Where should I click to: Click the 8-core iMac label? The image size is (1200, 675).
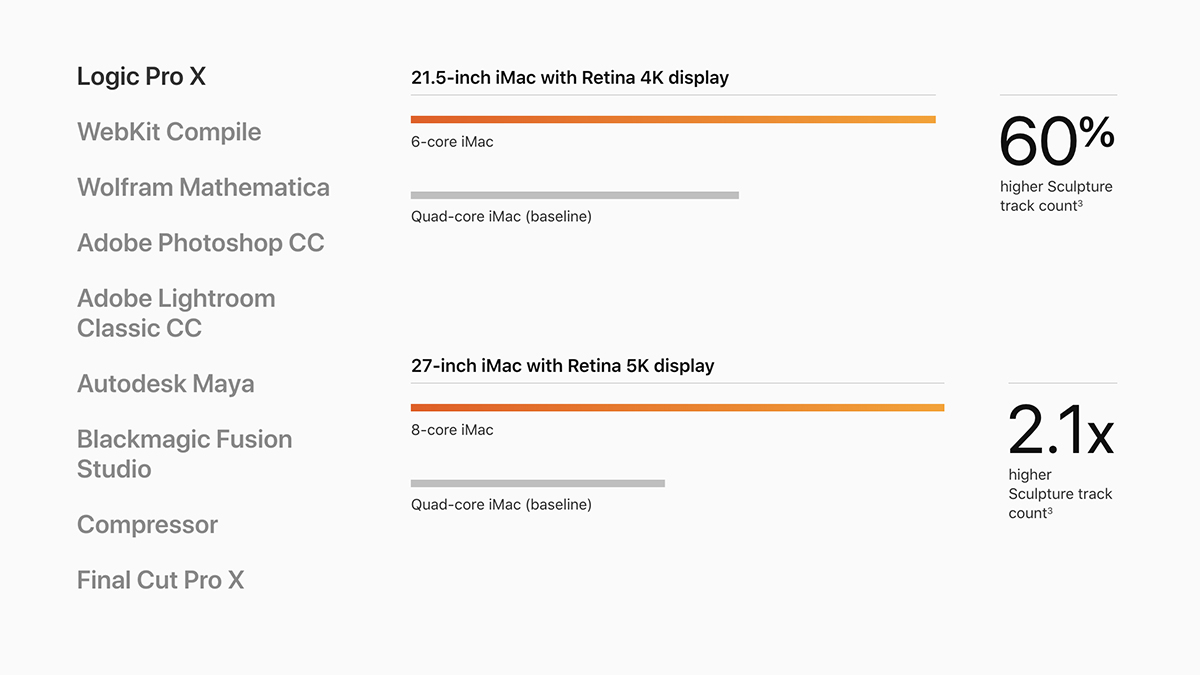click(452, 430)
